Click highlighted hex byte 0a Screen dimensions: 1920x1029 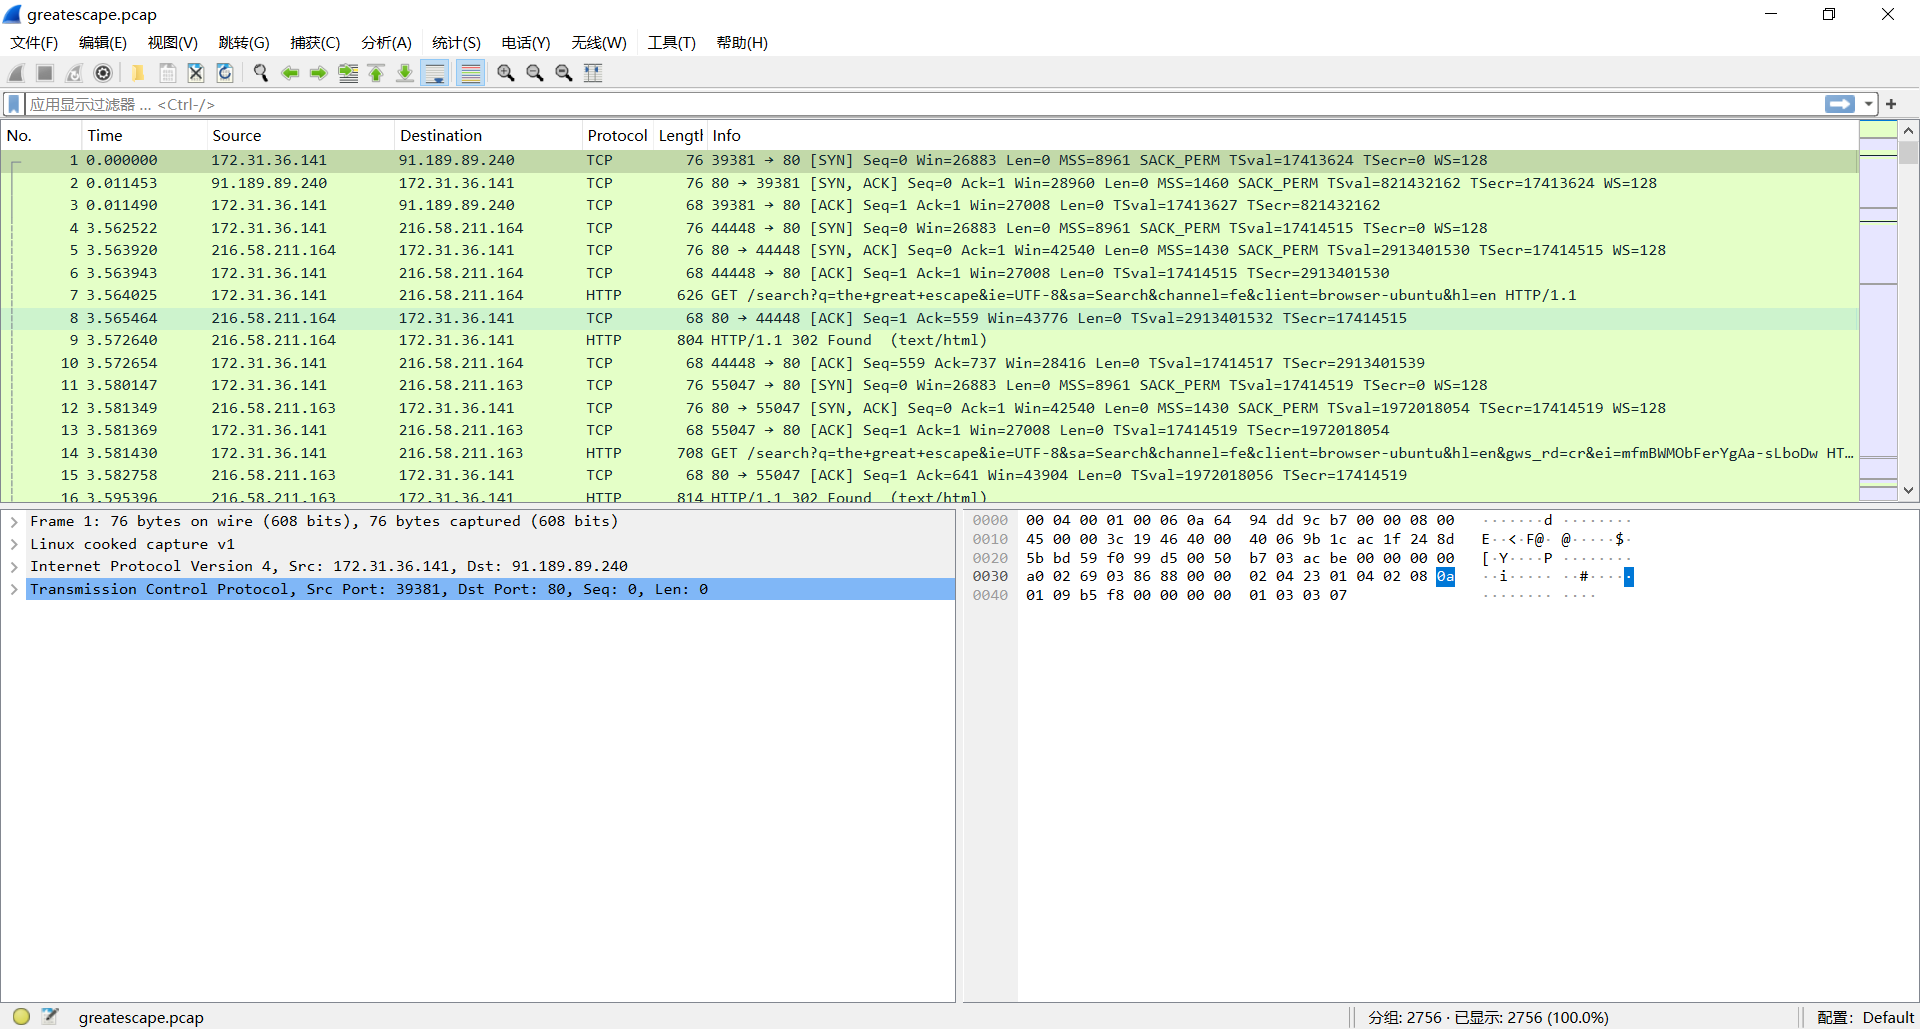click(1445, 577)
